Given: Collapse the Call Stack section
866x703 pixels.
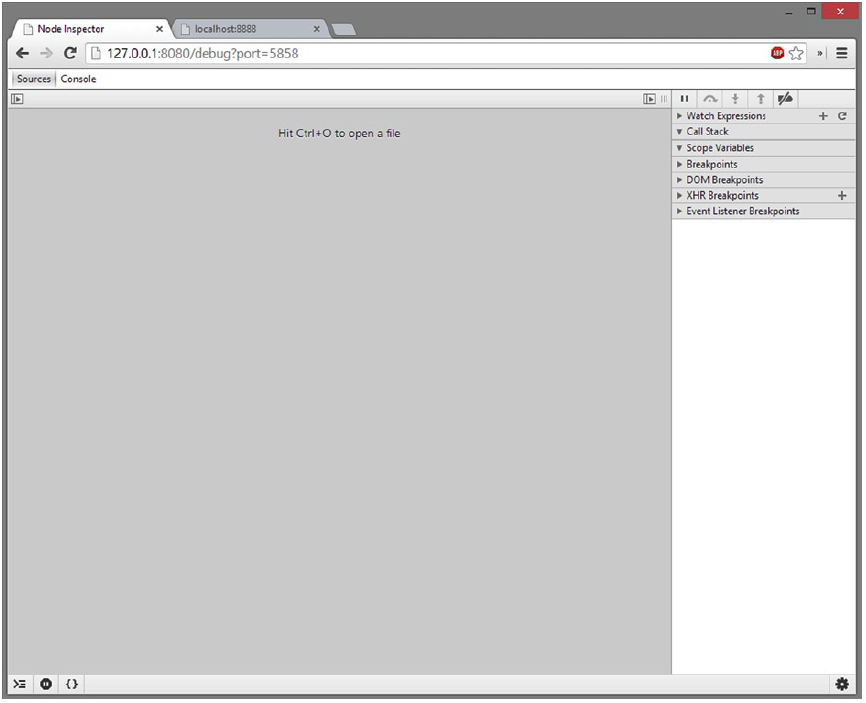Looking at the screenshot, I should [x=707, y=132].
